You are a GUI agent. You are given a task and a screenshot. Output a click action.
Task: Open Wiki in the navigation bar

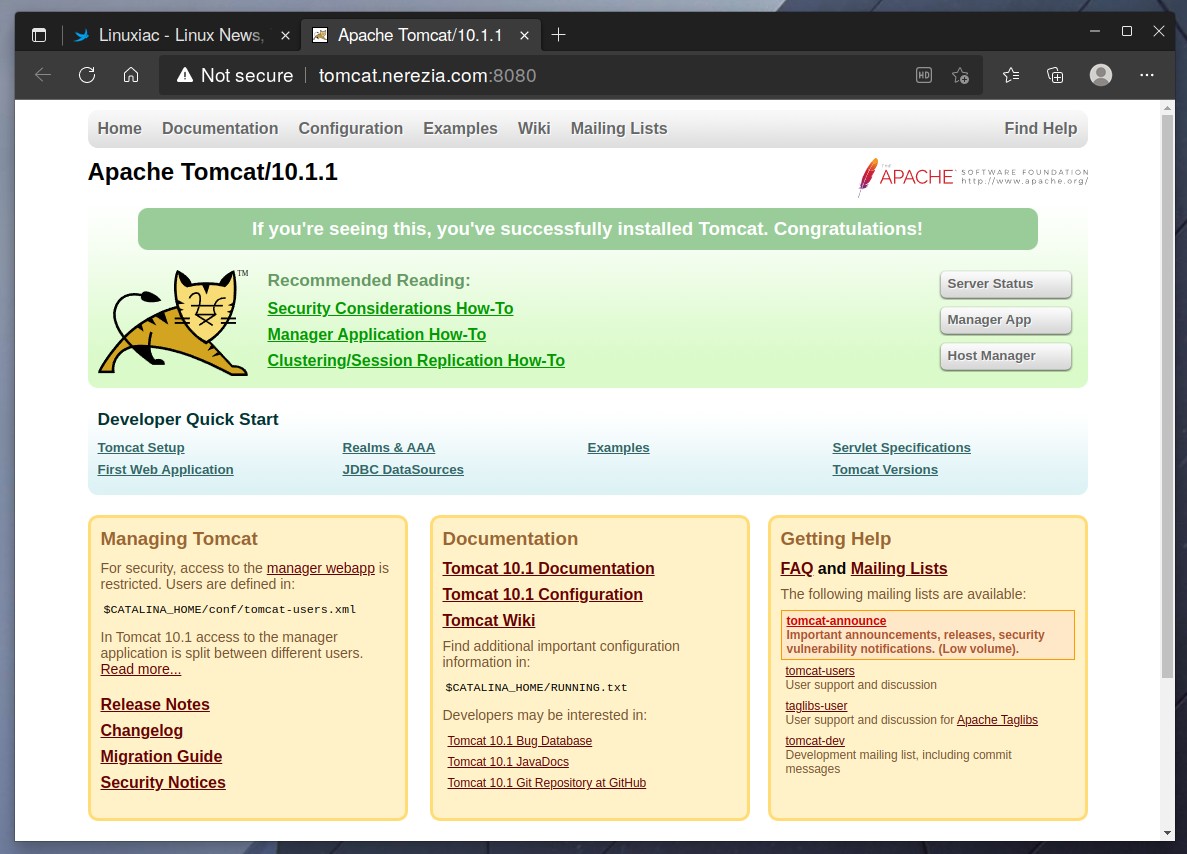coord(534,129)
